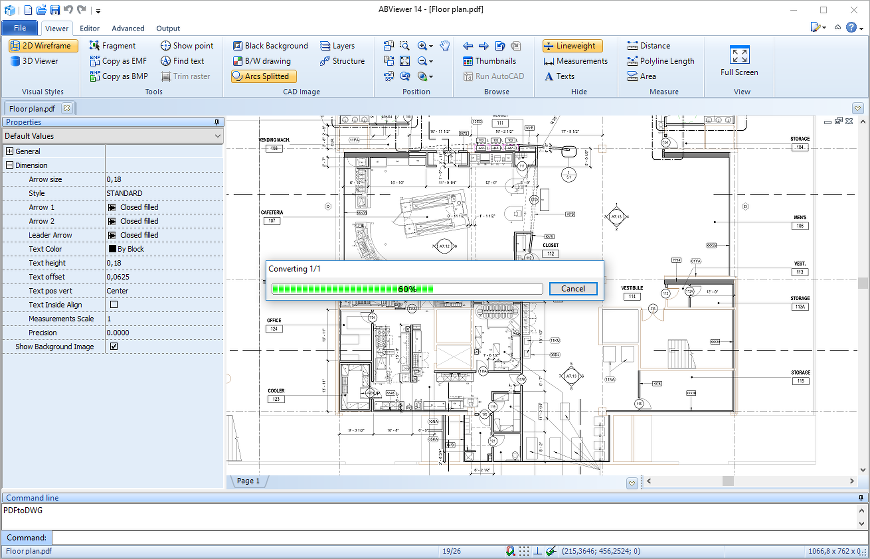The width and height of the screenshot is (870, 559).
Task: Click the New document icon in quick access toolbar
Action: tap(27, 9)
